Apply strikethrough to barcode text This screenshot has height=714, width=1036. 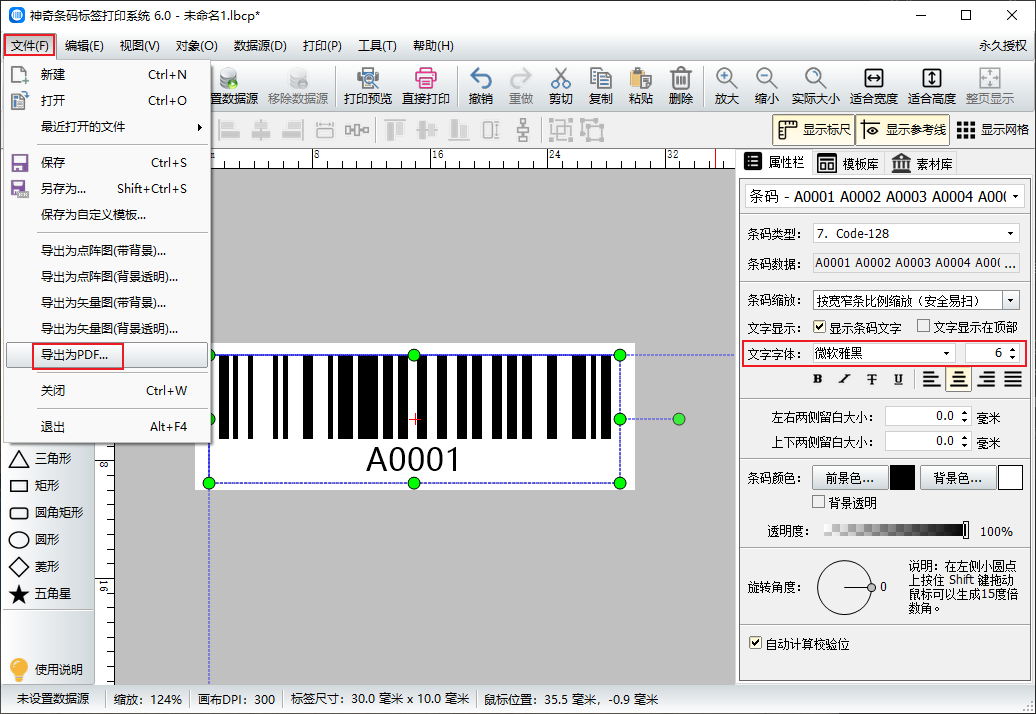(871, 379)
